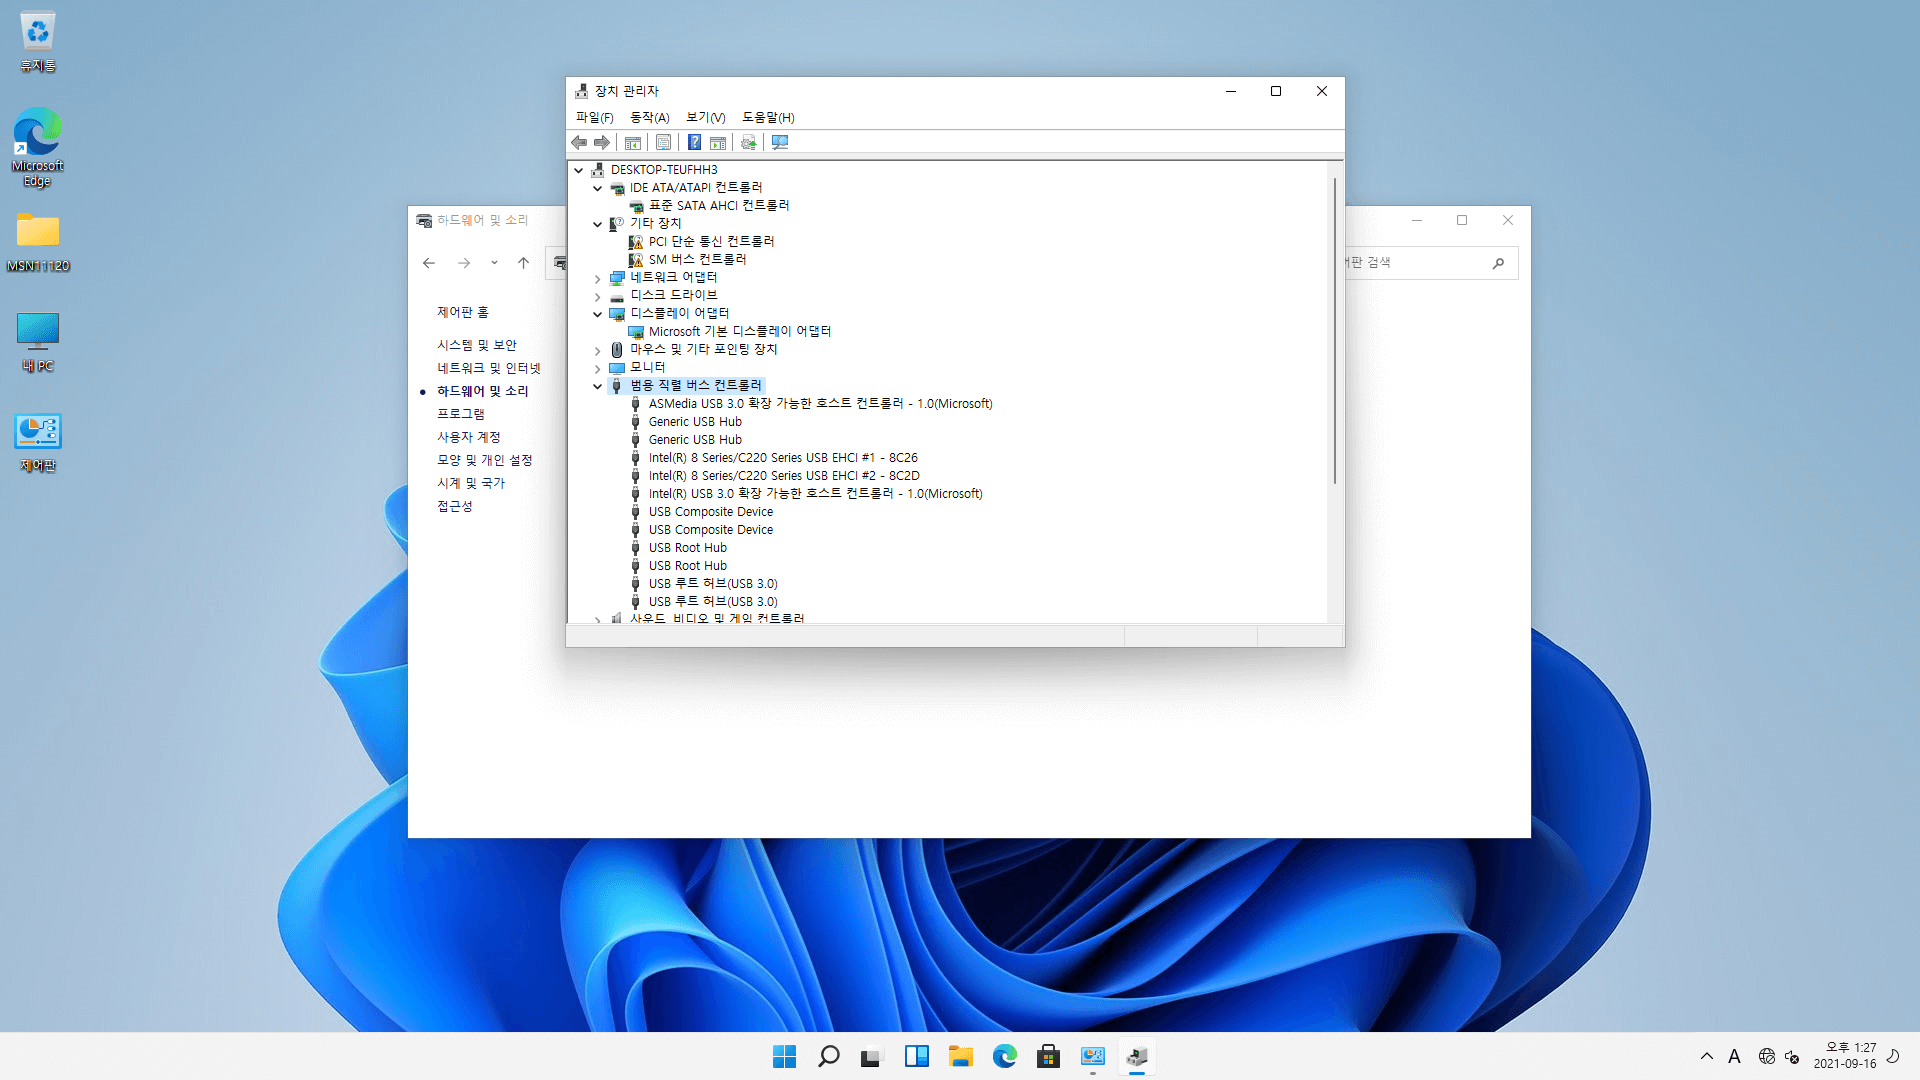Expand the 모니터 category
The width and height of the screenshot is (1920, 1080).
tap(598, 368)
